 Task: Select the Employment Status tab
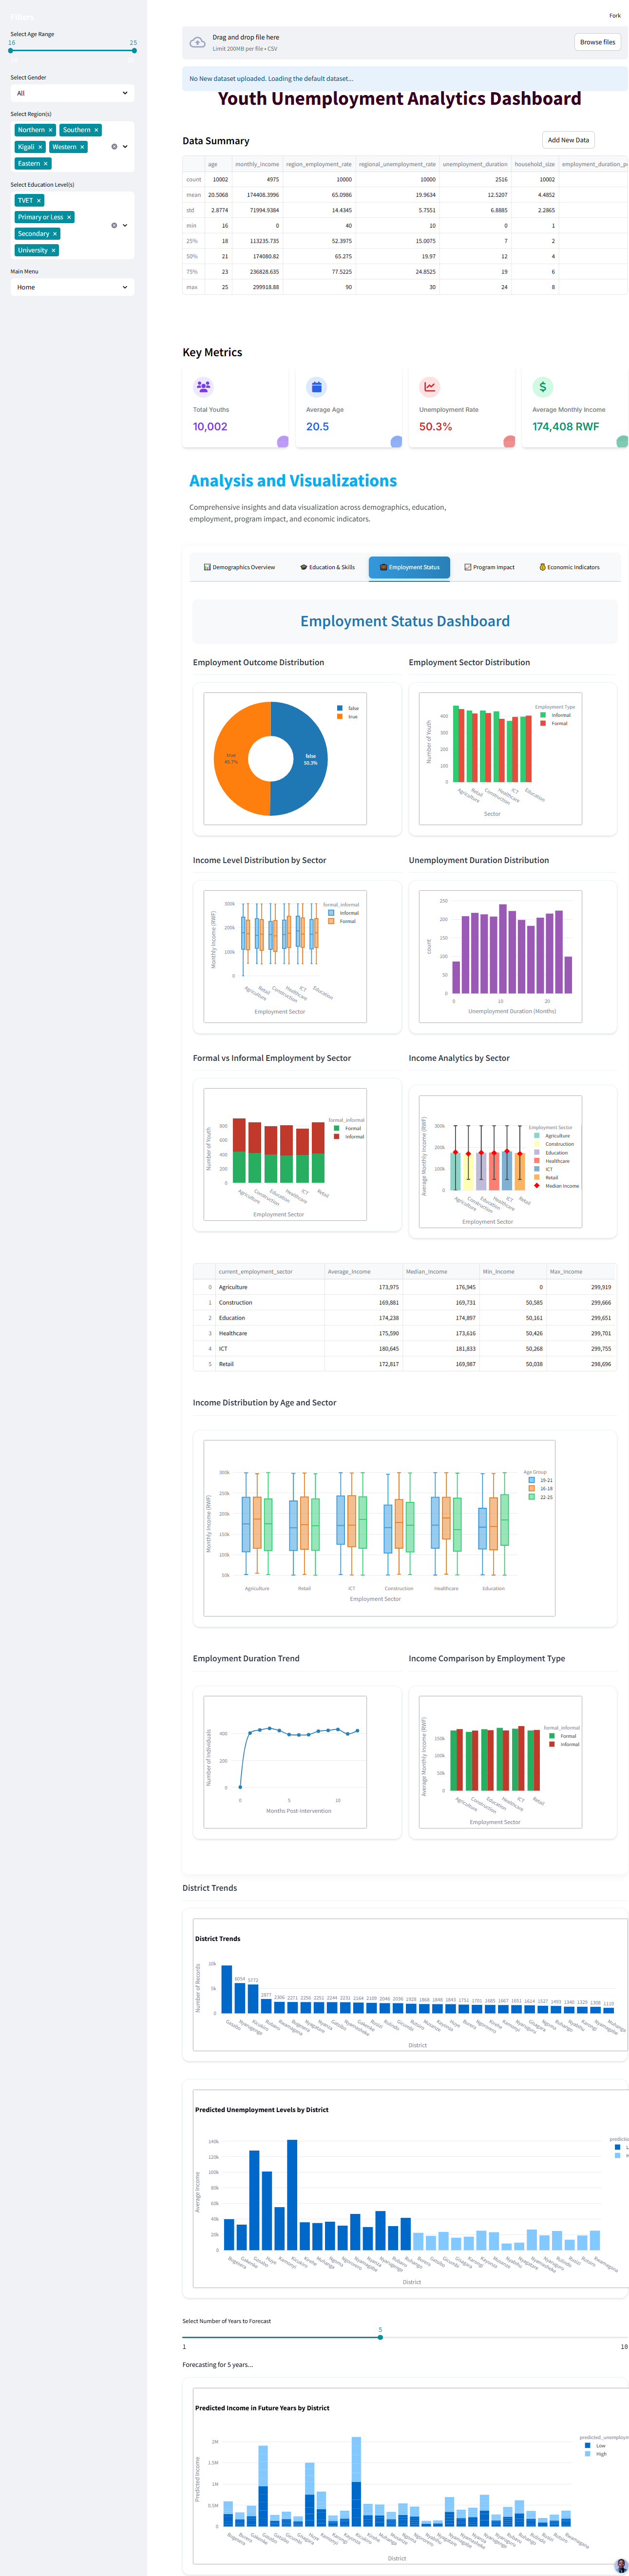point(409,567)
